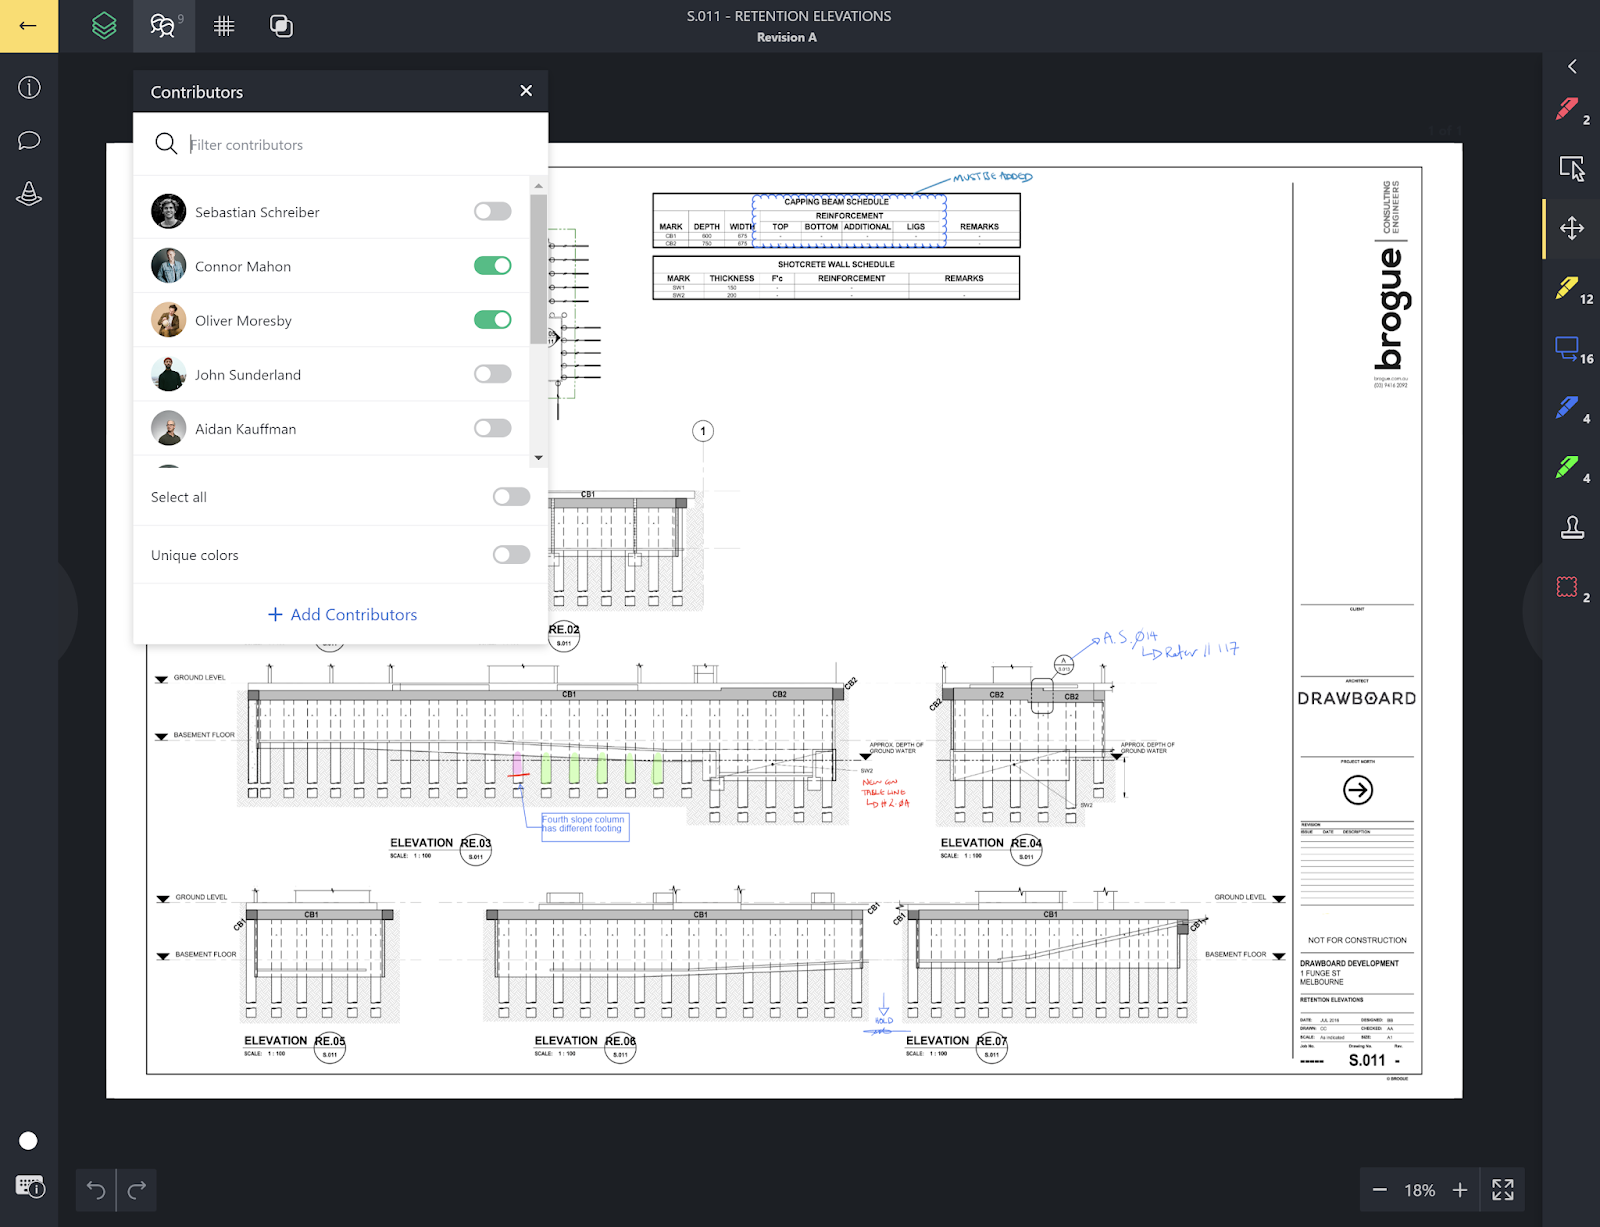The height and width of the screenshot is (1227, 1600).
Task: Turn on Unique colors
Action: pos(511,554)
